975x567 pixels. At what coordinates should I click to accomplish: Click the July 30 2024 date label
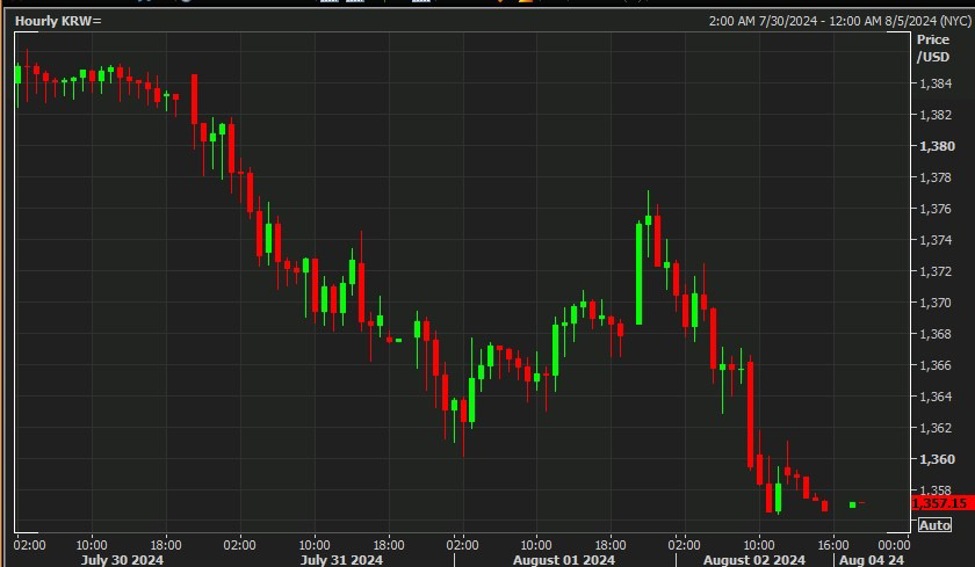point(122,560)
